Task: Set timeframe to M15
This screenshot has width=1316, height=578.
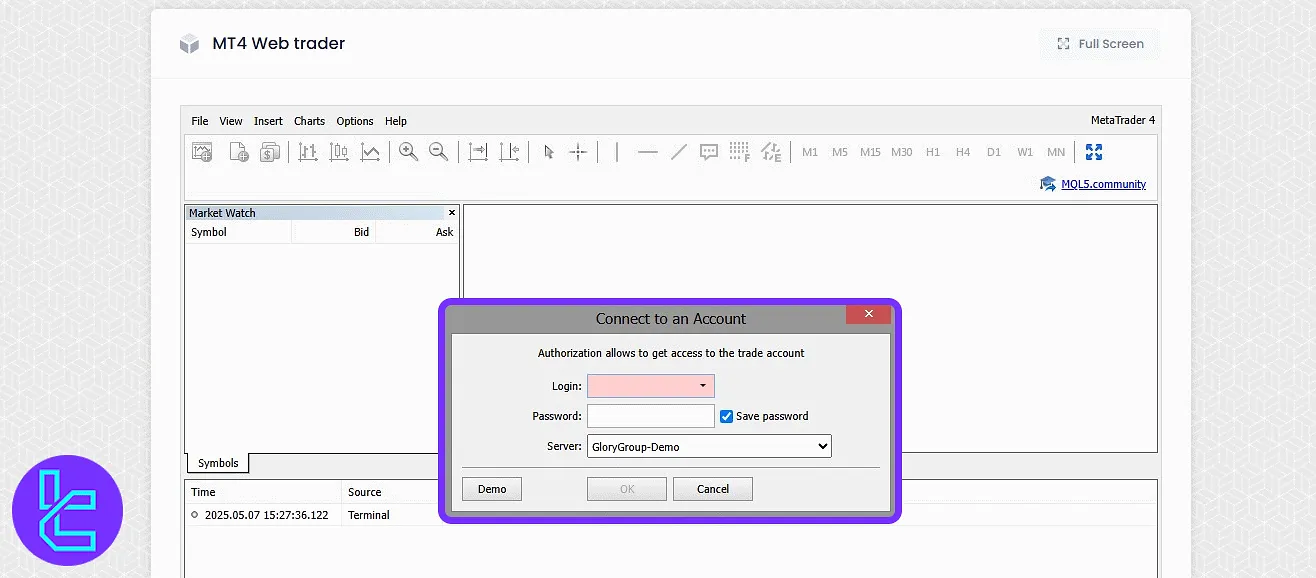Action: pyautogui.click(x=870, y=152)
